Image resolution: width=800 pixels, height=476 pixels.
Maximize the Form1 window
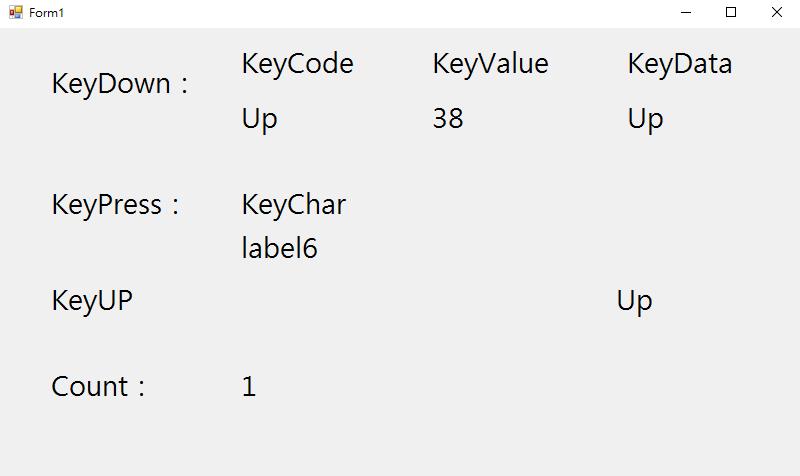pos(731,12)
